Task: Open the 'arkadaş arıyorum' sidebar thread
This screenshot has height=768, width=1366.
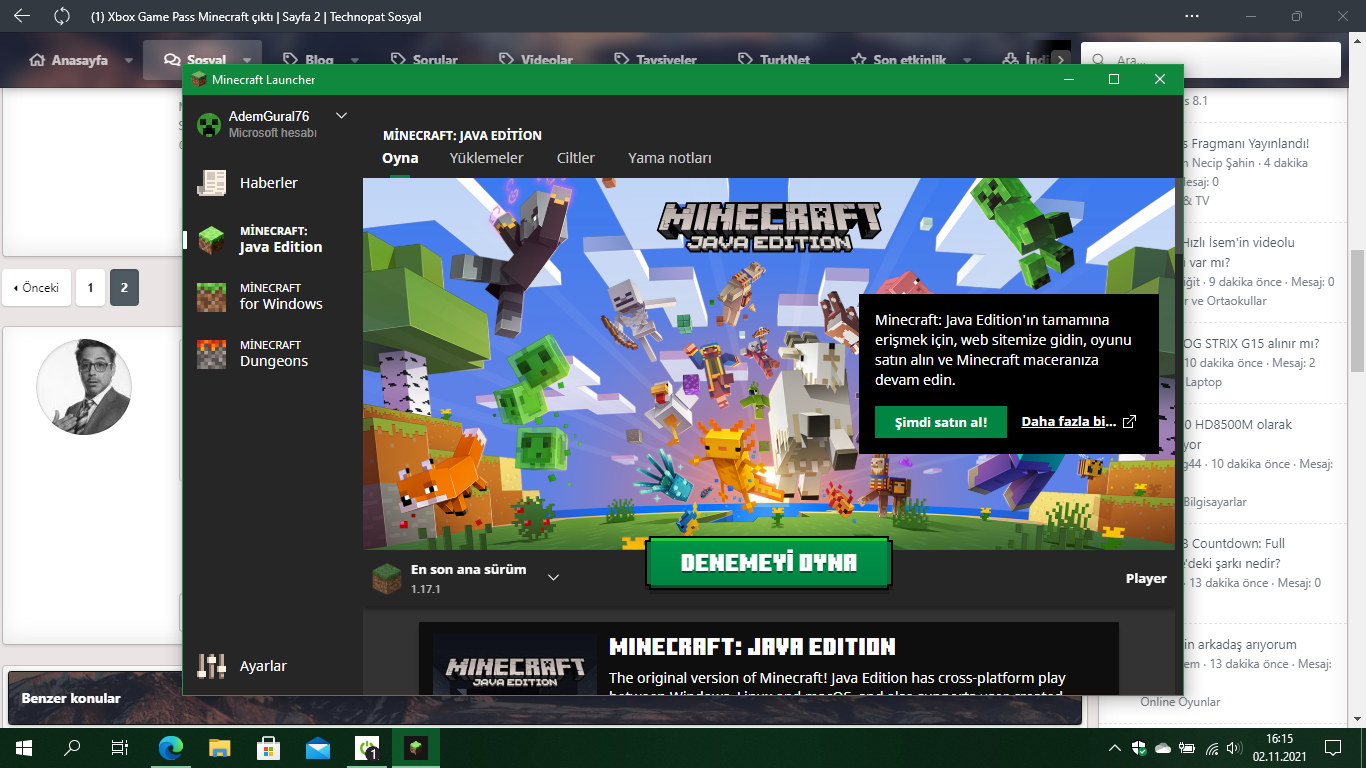Action: pyautogui.click(x=1239, y=644)
